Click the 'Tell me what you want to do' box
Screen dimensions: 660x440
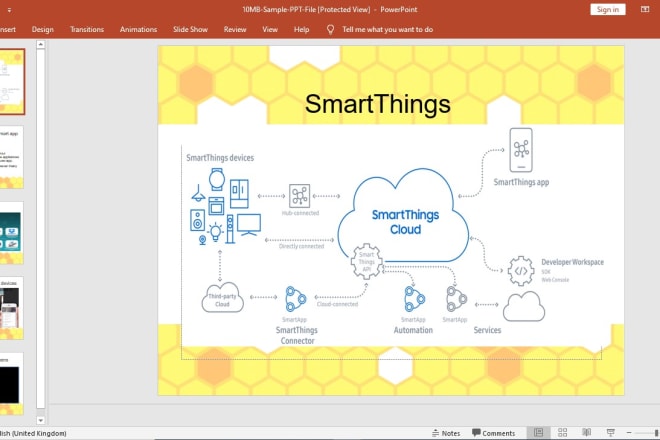click(387, 29)
